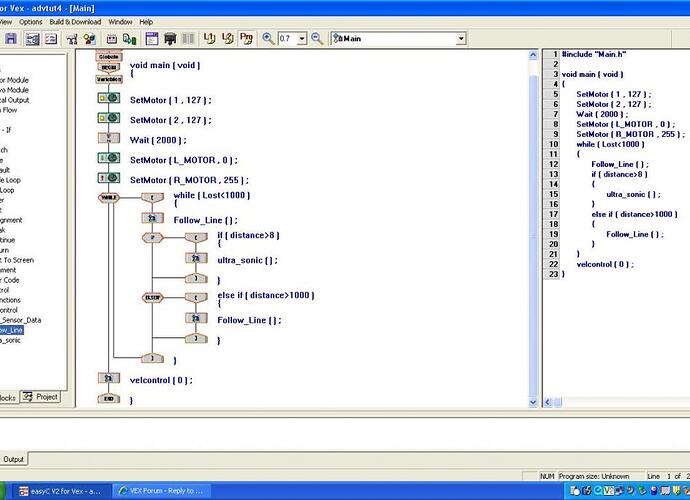Click 'SetMotor ( R_MOTOR , 255 ) ;' in flowchart

(x=189, y=180)
